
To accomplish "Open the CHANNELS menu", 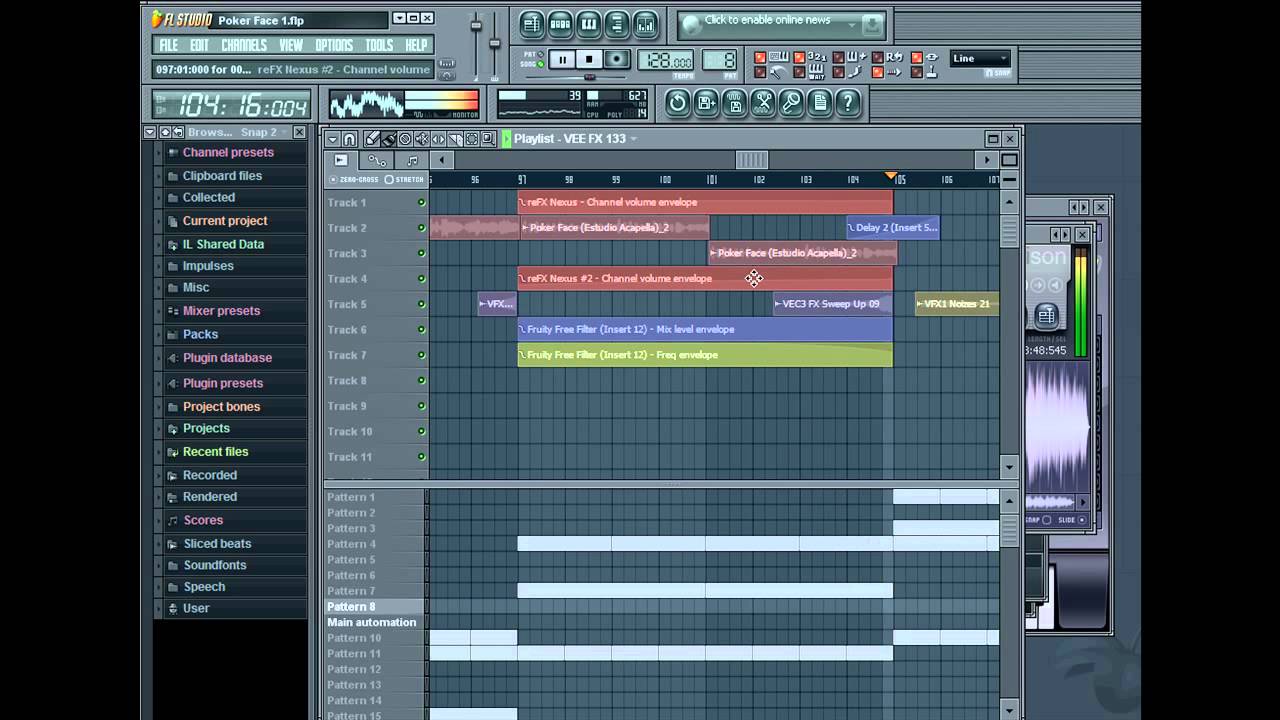I will click(244, 45).
